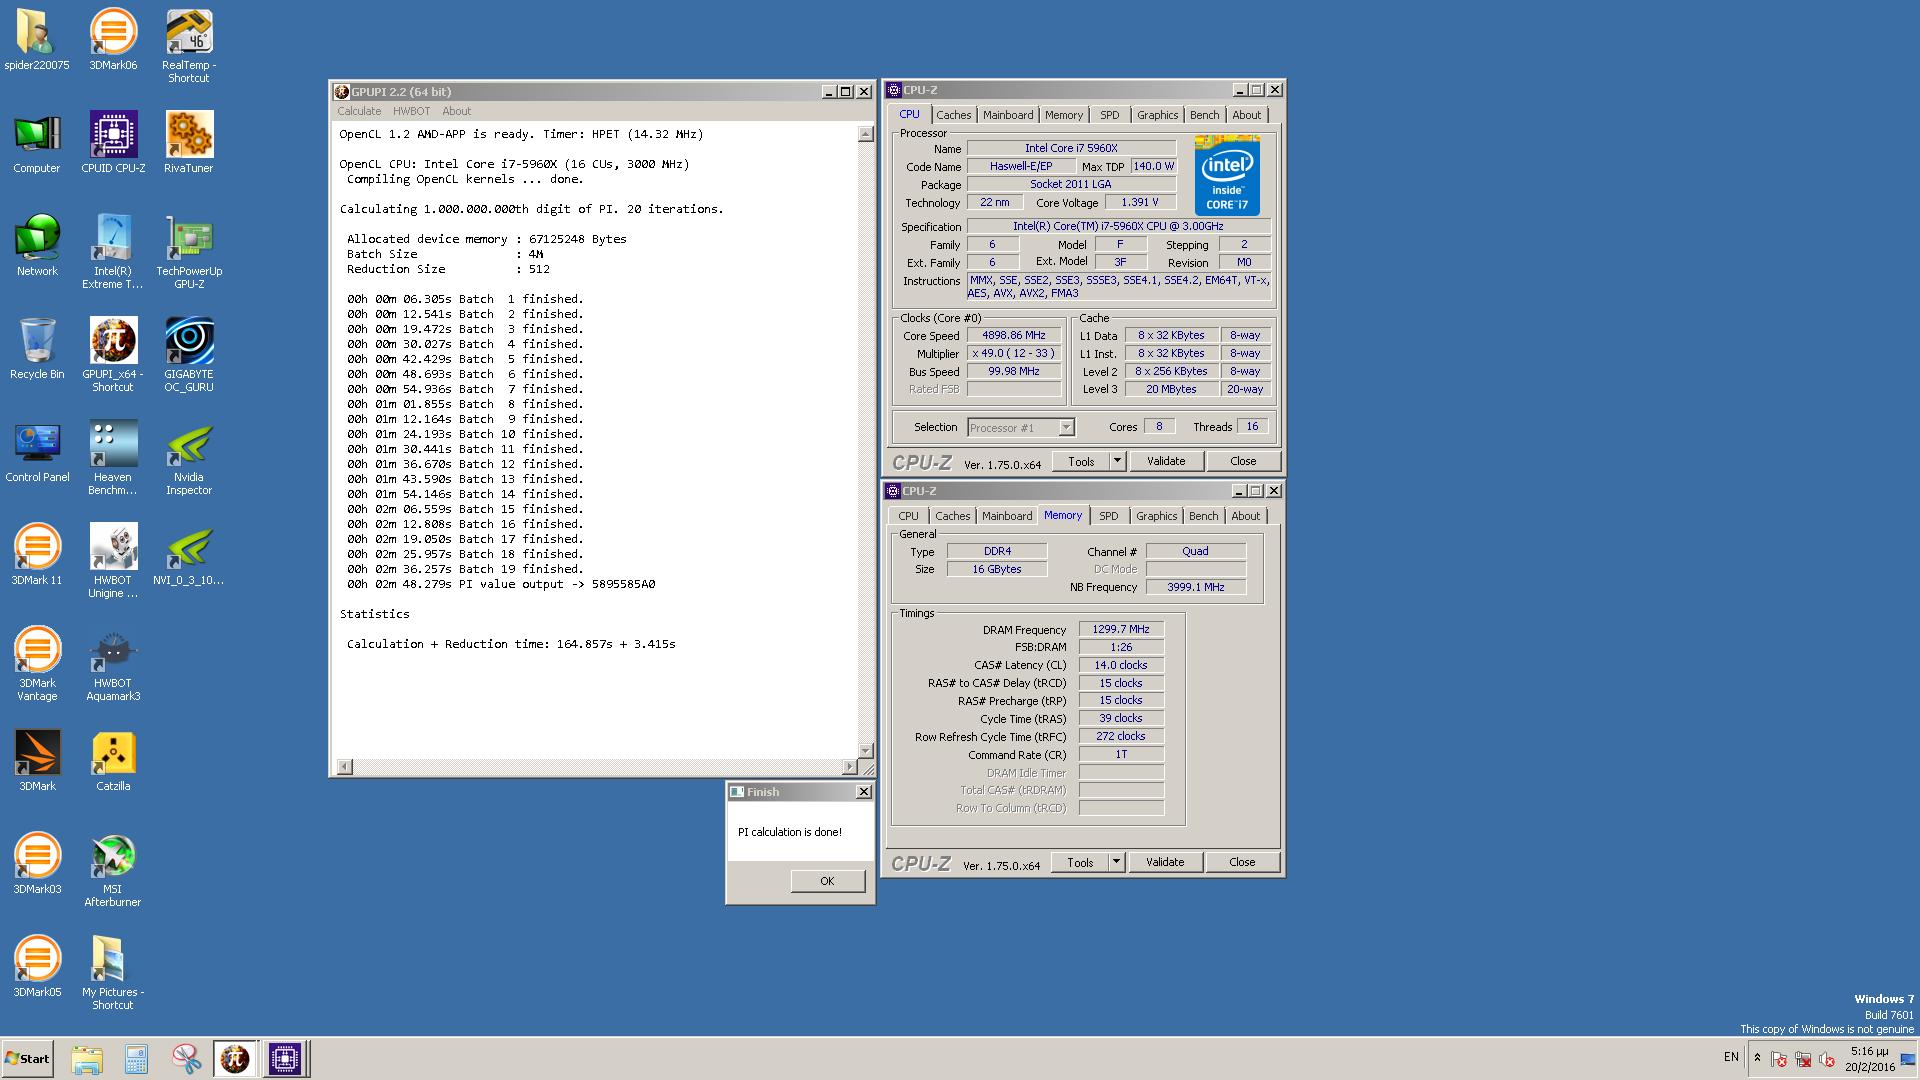1920x1080 pixels.
Task: Switch to SPD tab in top CPU-Z
Action: [1110, 115]
